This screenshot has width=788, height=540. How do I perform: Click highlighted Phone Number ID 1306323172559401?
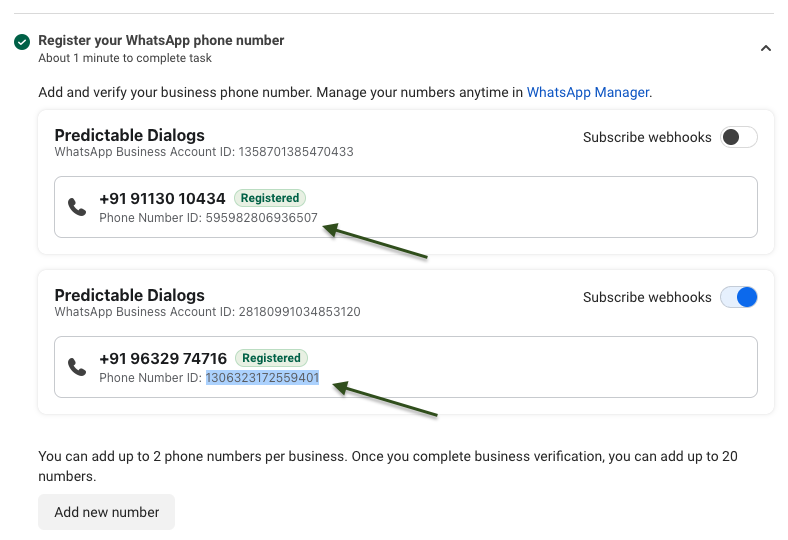point(262,377)
